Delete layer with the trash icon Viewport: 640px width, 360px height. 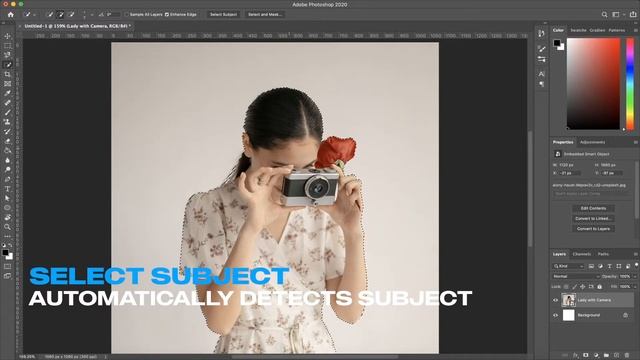pos(627,356)
